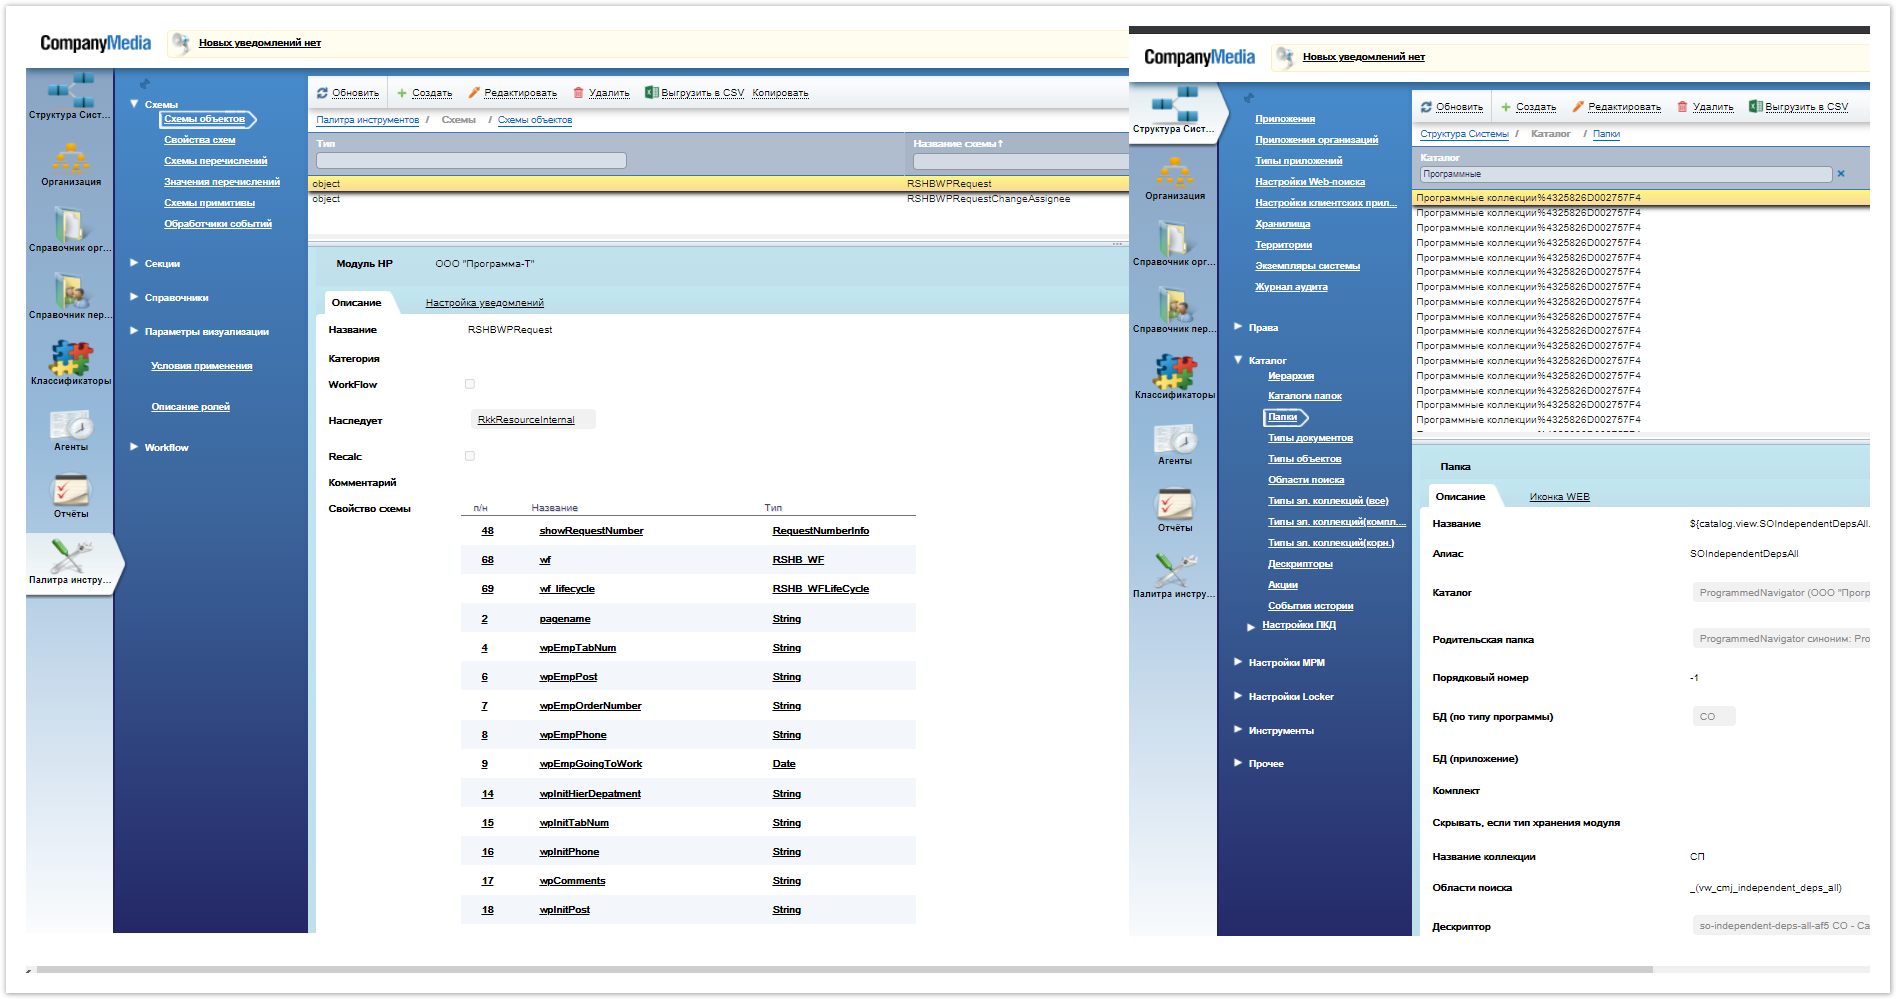This screenshot has height=999, width=1896.
Task: Expand the Прочее section
Action: coord(1238,763)
